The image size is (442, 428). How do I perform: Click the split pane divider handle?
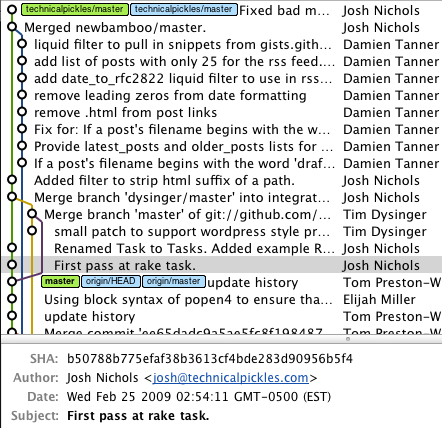348,339
